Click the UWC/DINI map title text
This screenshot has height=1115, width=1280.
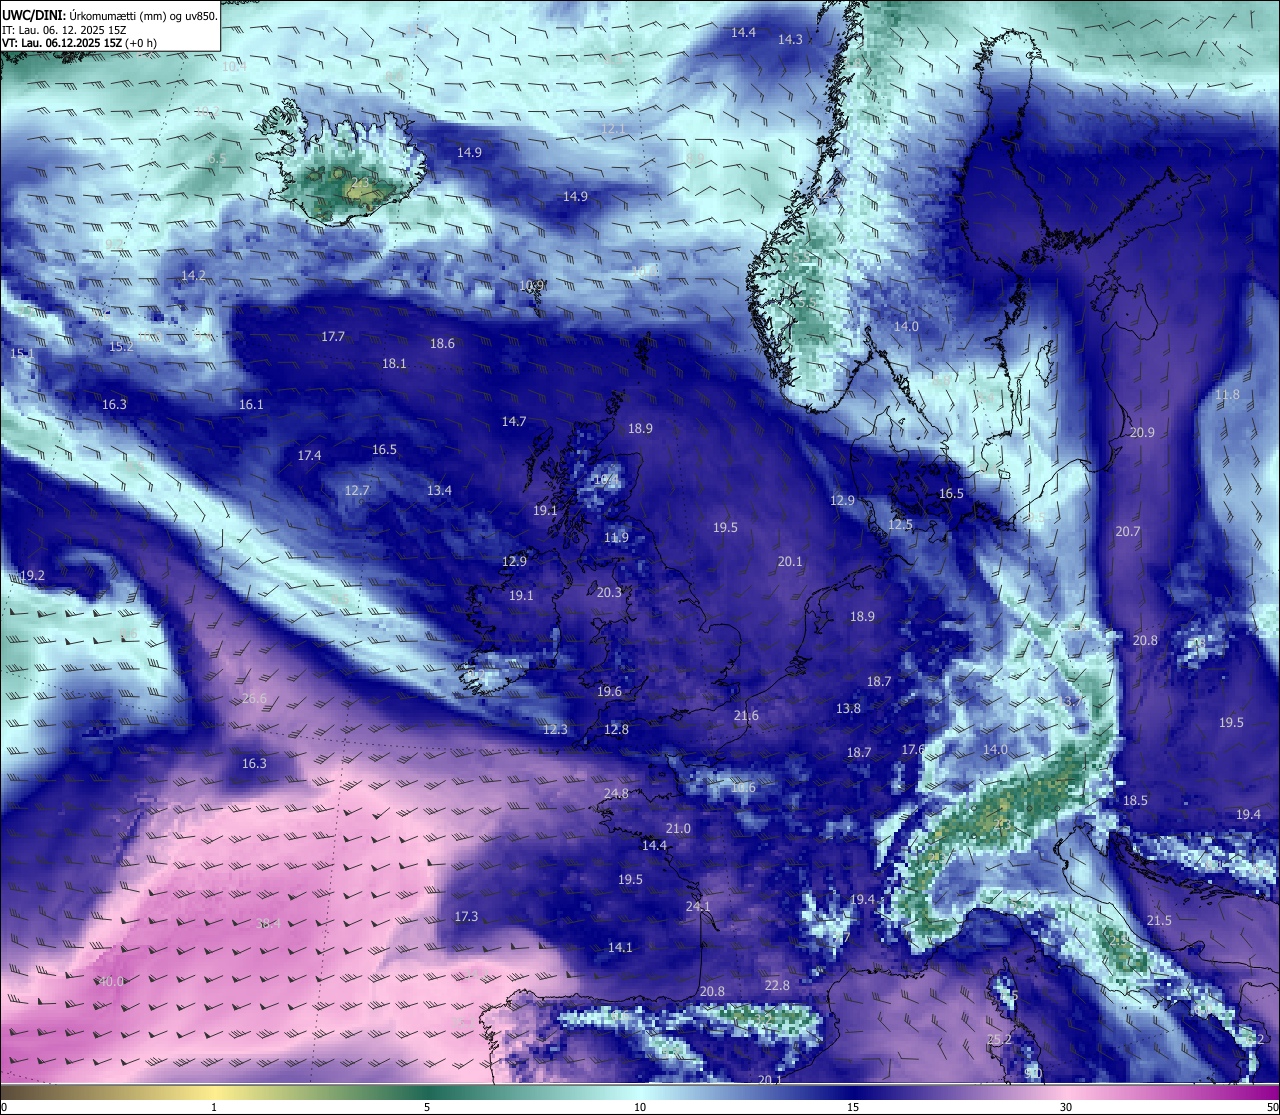(x=110, y=15)
